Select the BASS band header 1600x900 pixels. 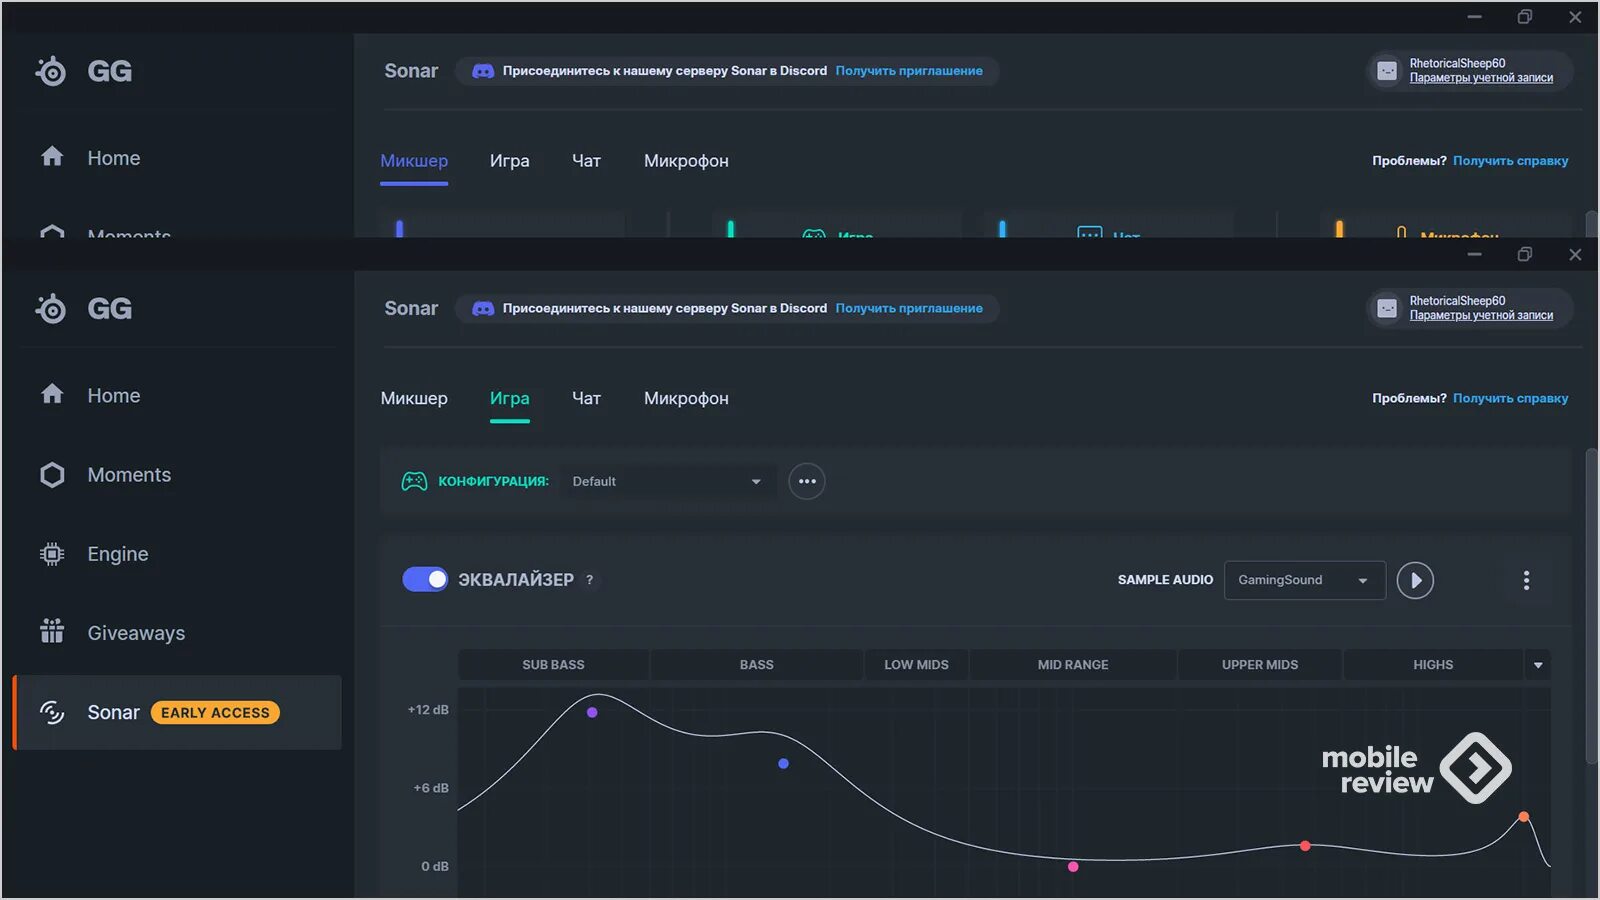tap(756, 665)
